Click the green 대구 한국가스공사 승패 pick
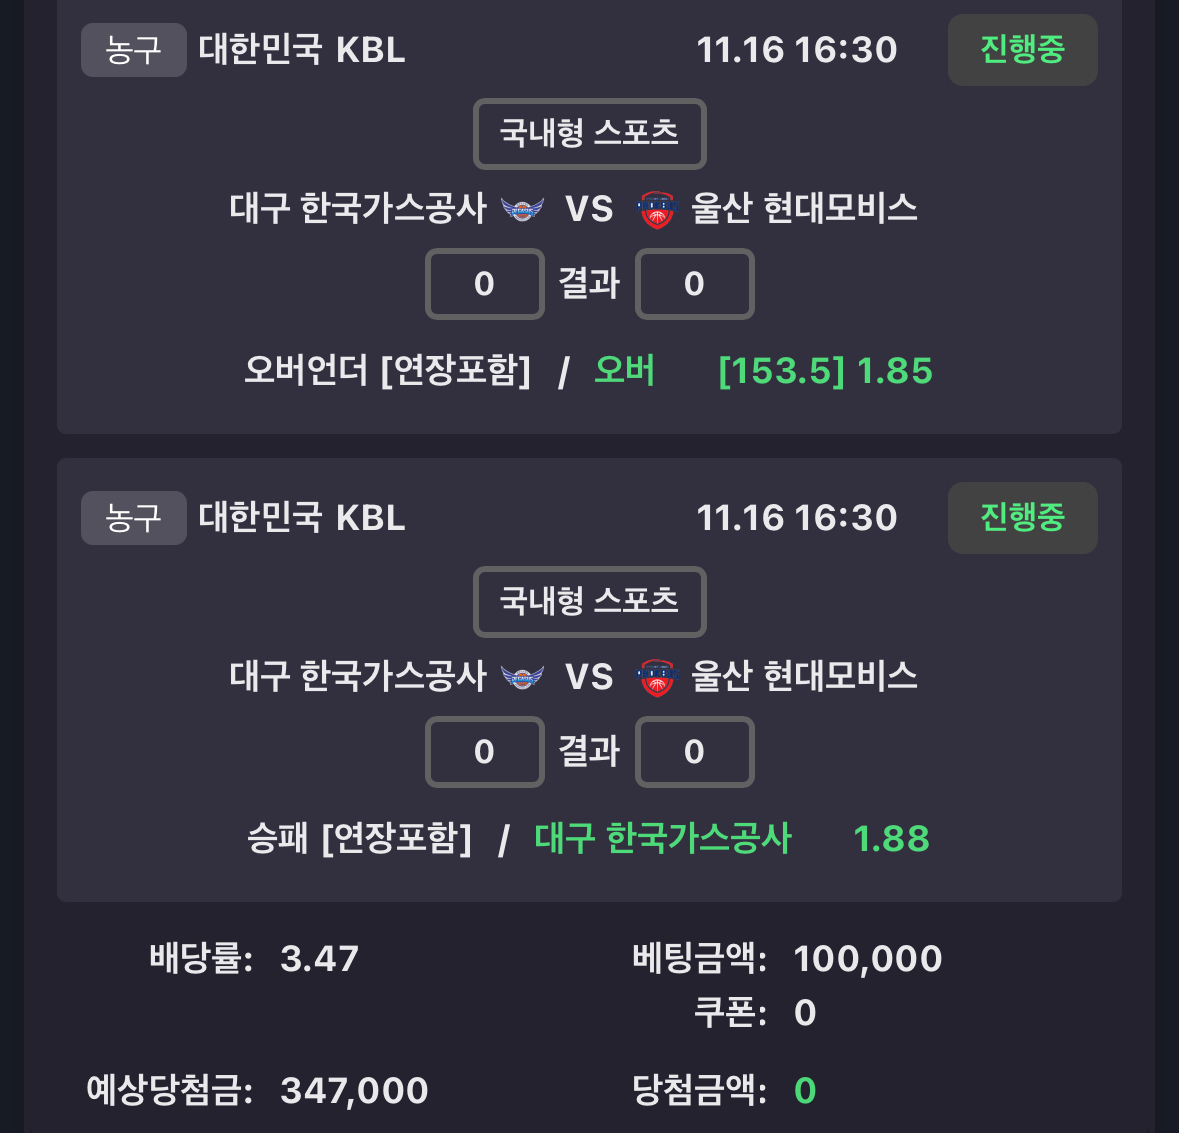 click(662, 838)
